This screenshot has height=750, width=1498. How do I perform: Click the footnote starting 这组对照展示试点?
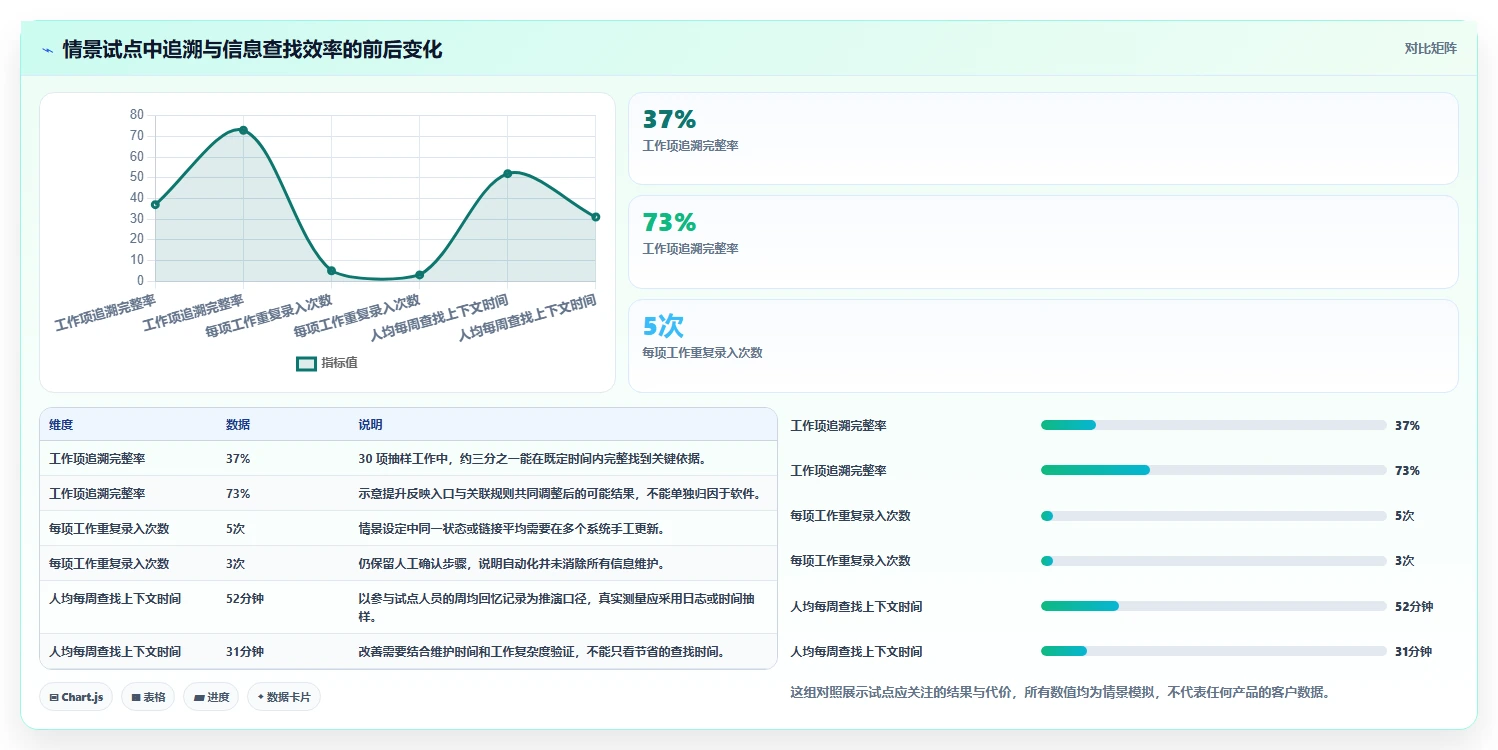[1060, 692]
